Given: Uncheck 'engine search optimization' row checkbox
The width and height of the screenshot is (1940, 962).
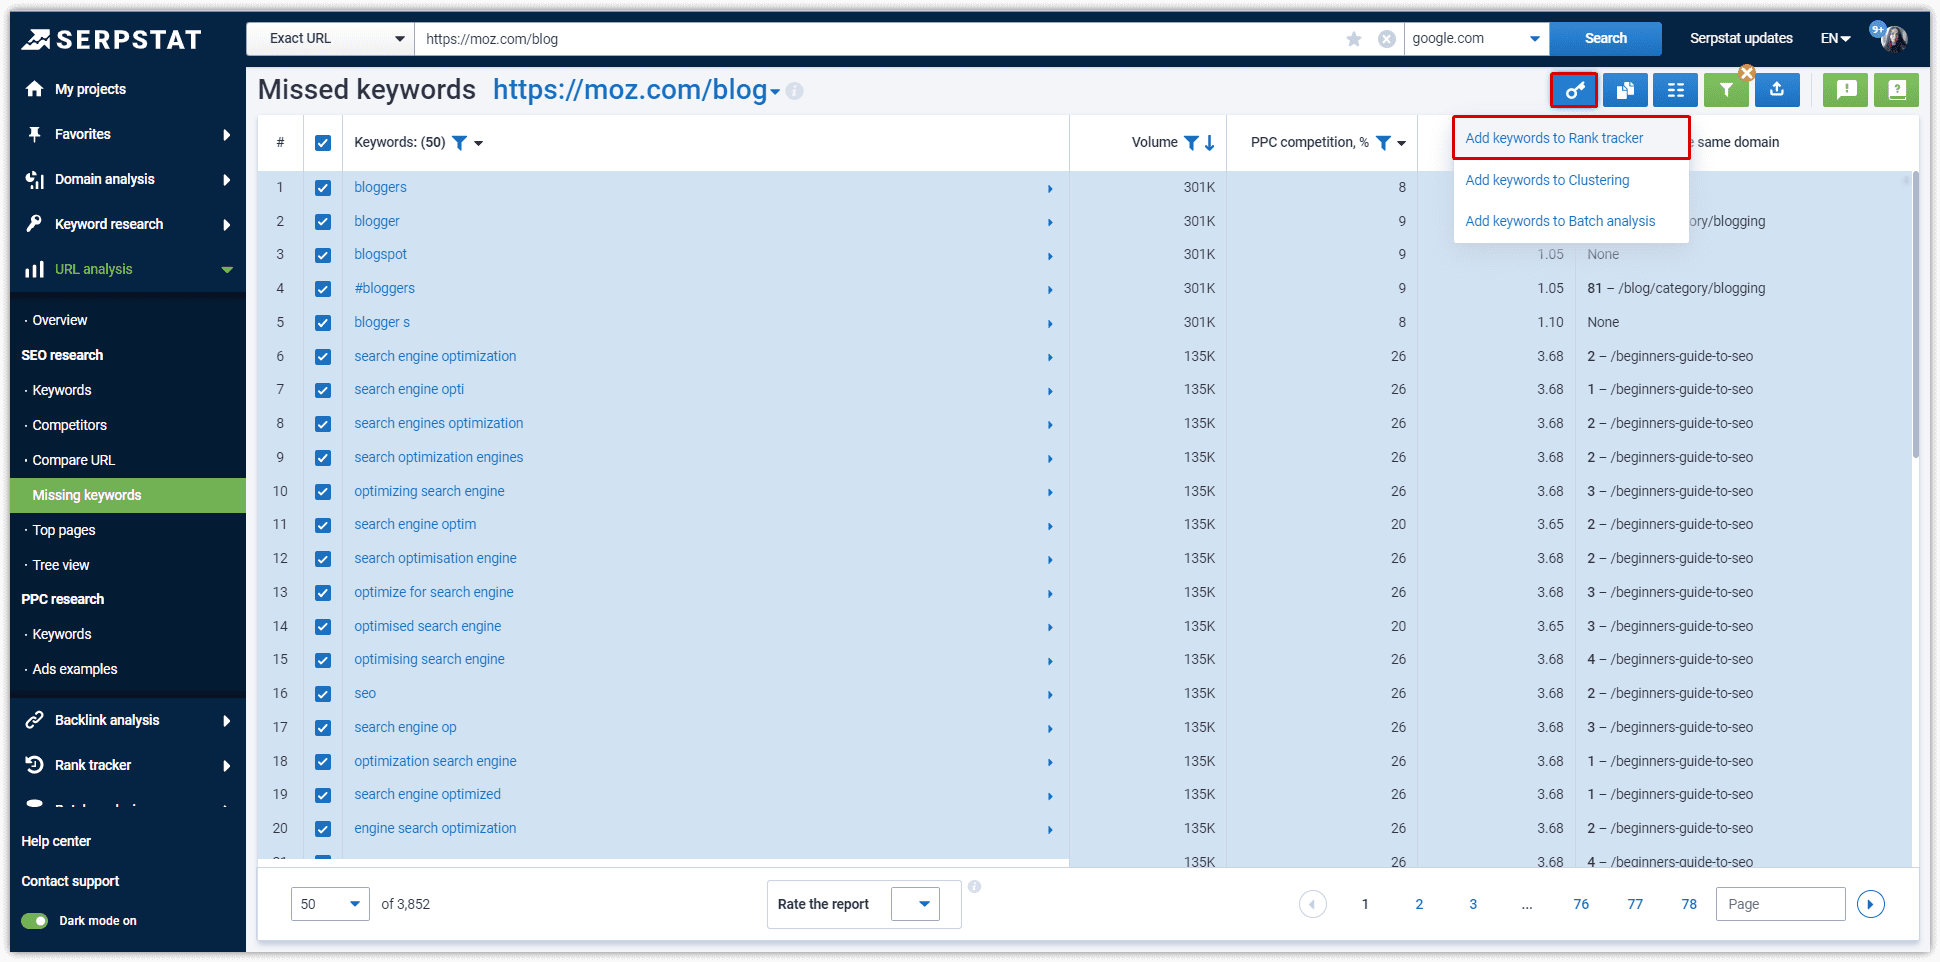Looking at the screenshot, I should tap(323, 829).
